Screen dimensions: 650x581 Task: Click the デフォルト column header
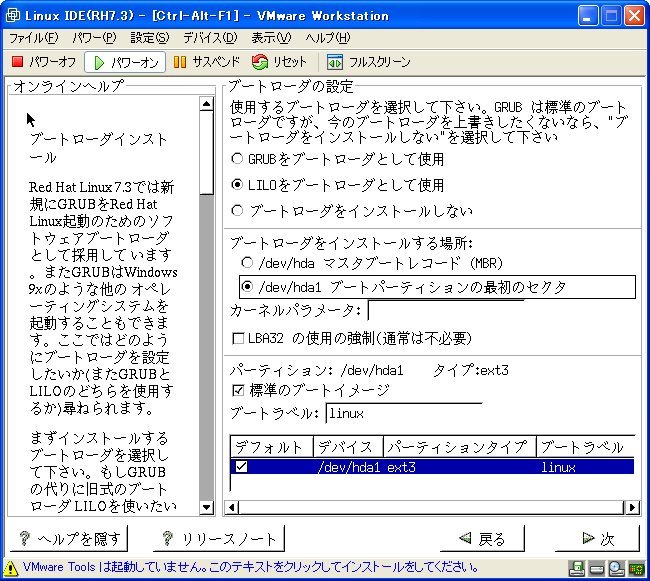(x=271, y=447)
